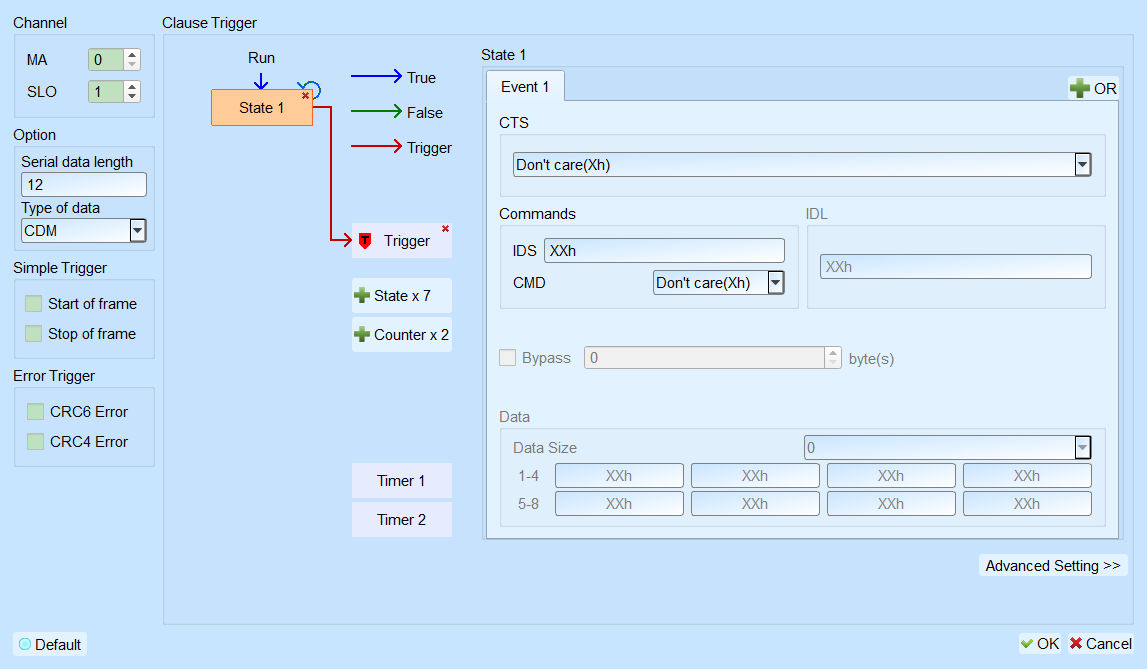Click the red Trigger shield icon
Image resolution: width=1147 pixels, height=669 pixels.
point(365,241)
